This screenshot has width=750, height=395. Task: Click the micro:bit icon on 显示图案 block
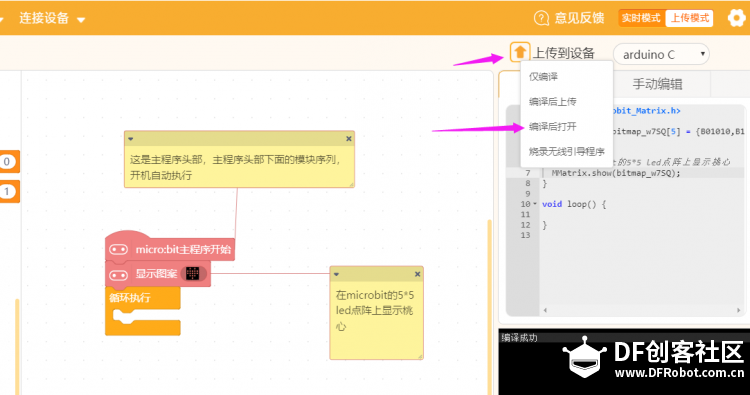point(118,274)
